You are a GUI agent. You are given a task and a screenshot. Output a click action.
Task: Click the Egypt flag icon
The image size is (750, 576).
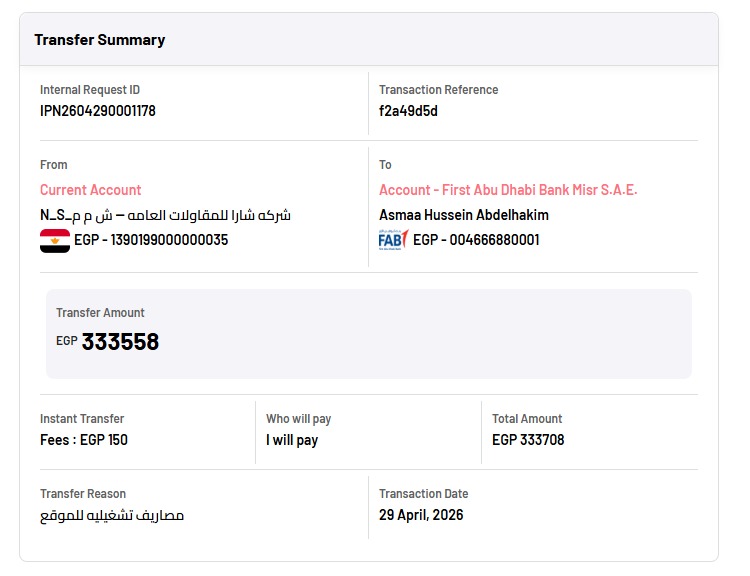(x=55, y=241)
